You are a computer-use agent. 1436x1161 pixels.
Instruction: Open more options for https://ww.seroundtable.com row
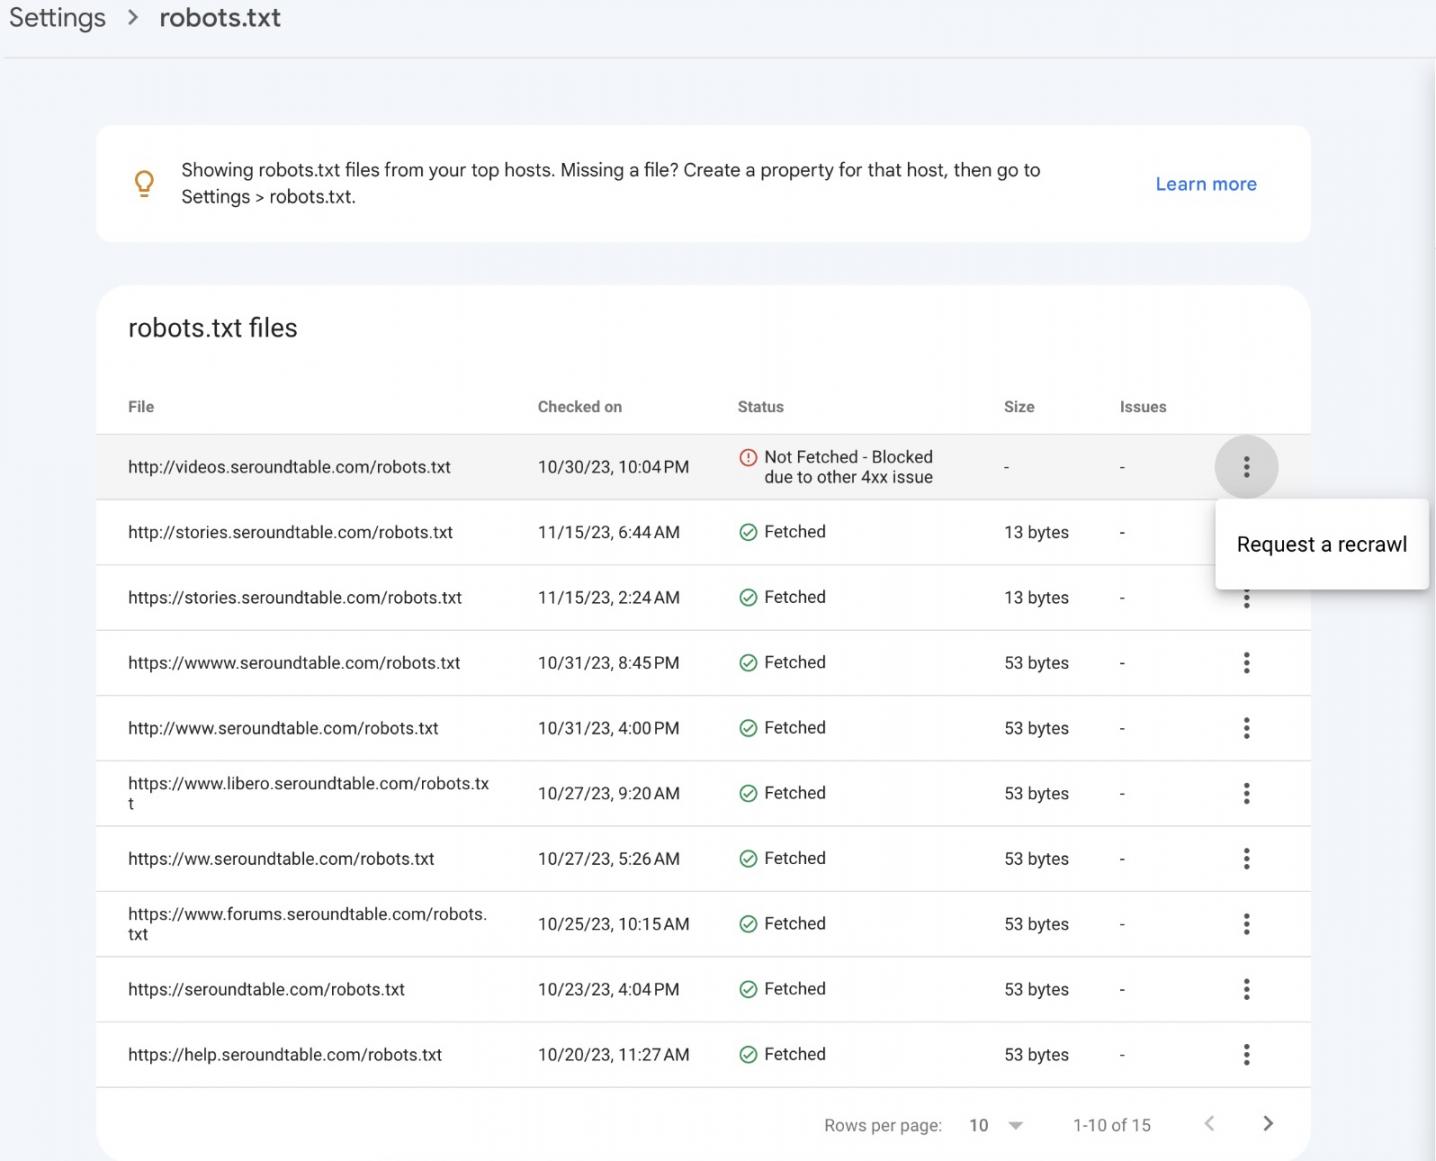1246,859
